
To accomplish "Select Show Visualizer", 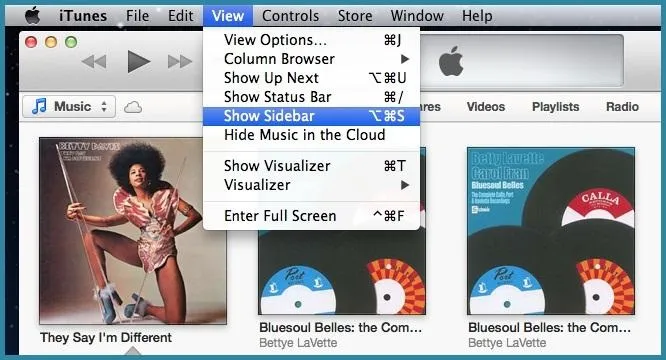I will [311, 166].
